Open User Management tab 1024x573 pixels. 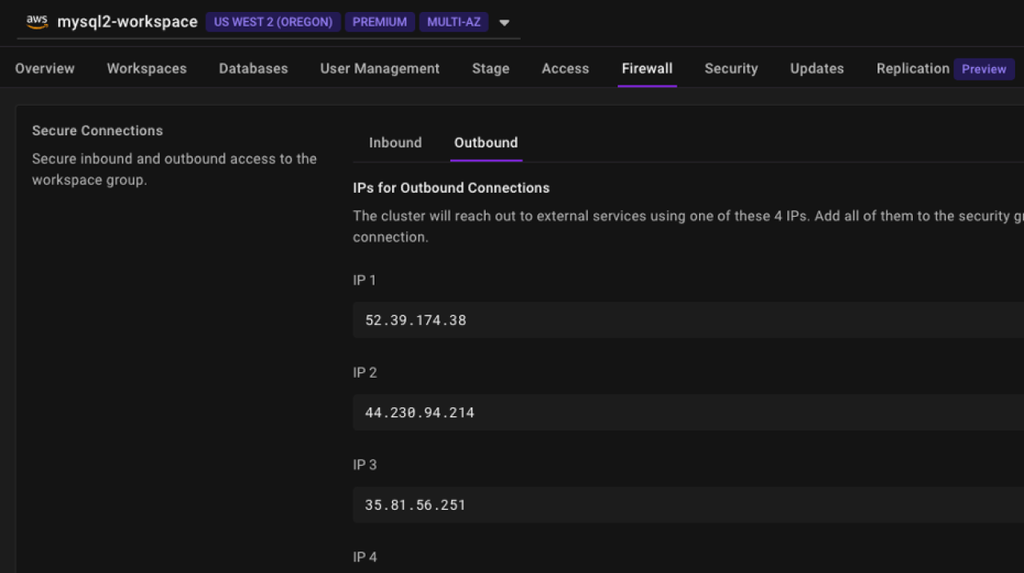click(x=380, y=69)
